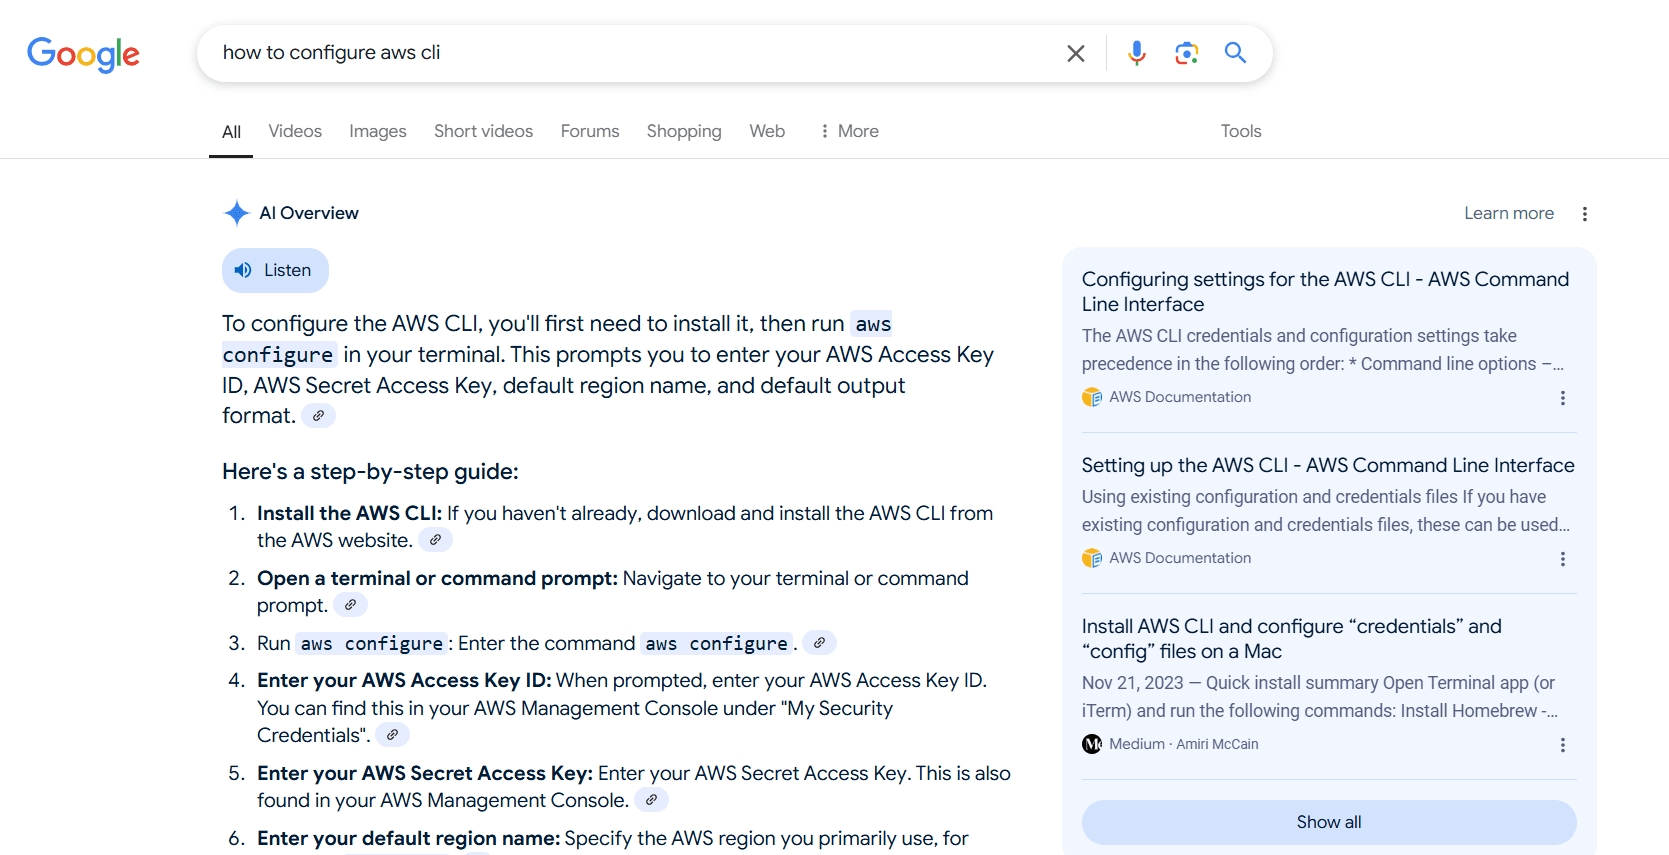Clear the search box with X icon
This screenshot has width=1669, height=855.
click(x=1076, y=53)
